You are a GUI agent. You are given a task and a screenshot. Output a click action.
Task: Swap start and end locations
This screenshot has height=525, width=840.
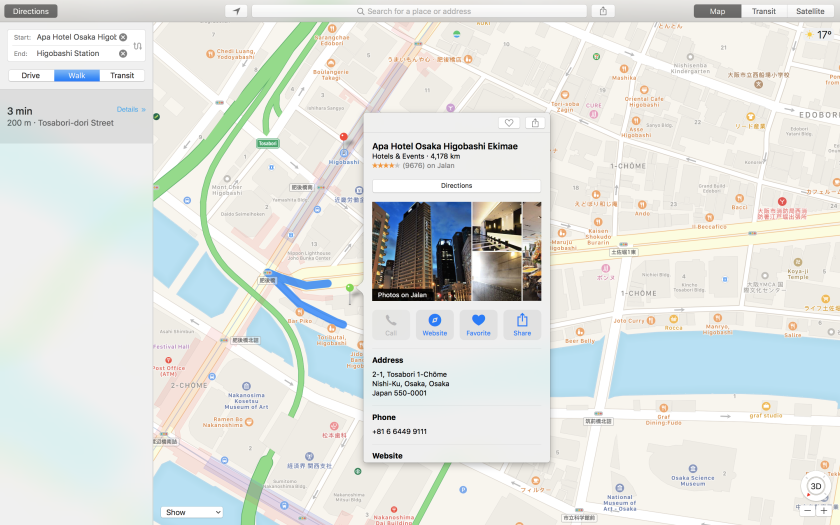138,46
